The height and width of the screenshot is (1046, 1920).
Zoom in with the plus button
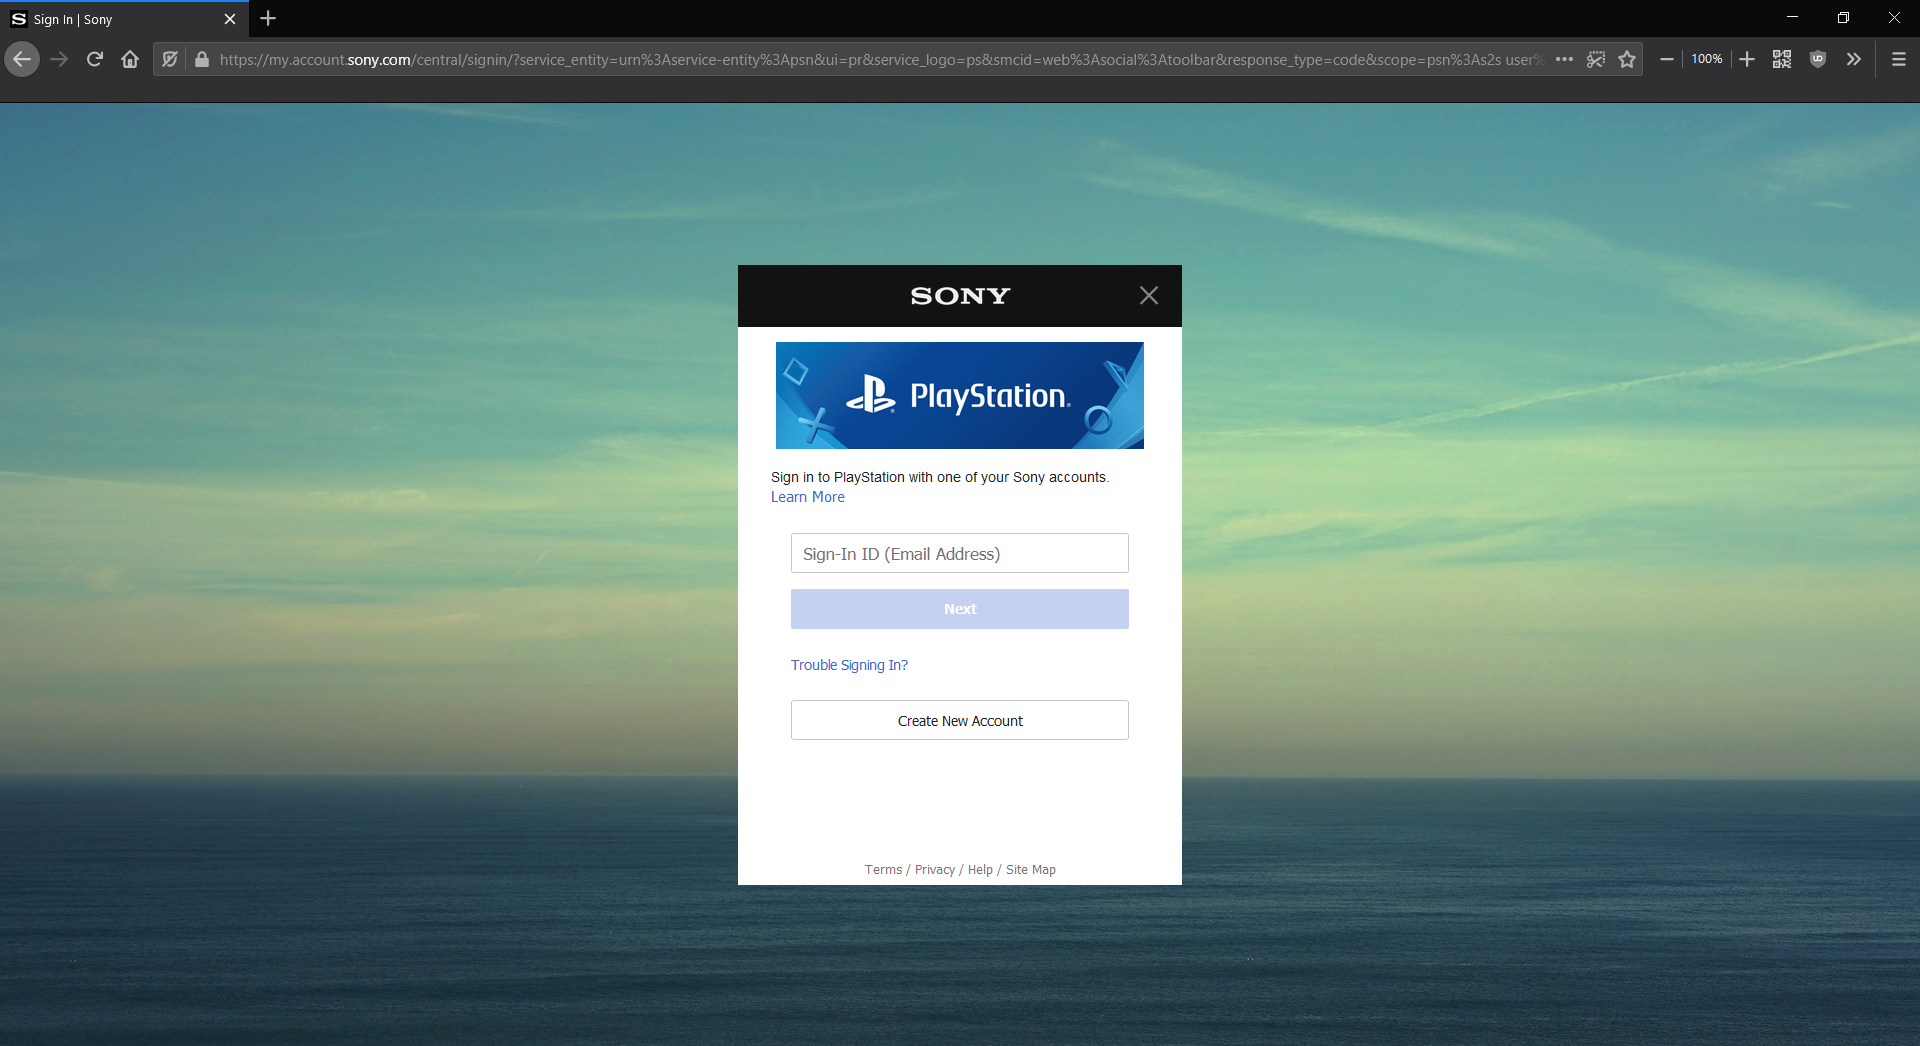point(1747,59)
